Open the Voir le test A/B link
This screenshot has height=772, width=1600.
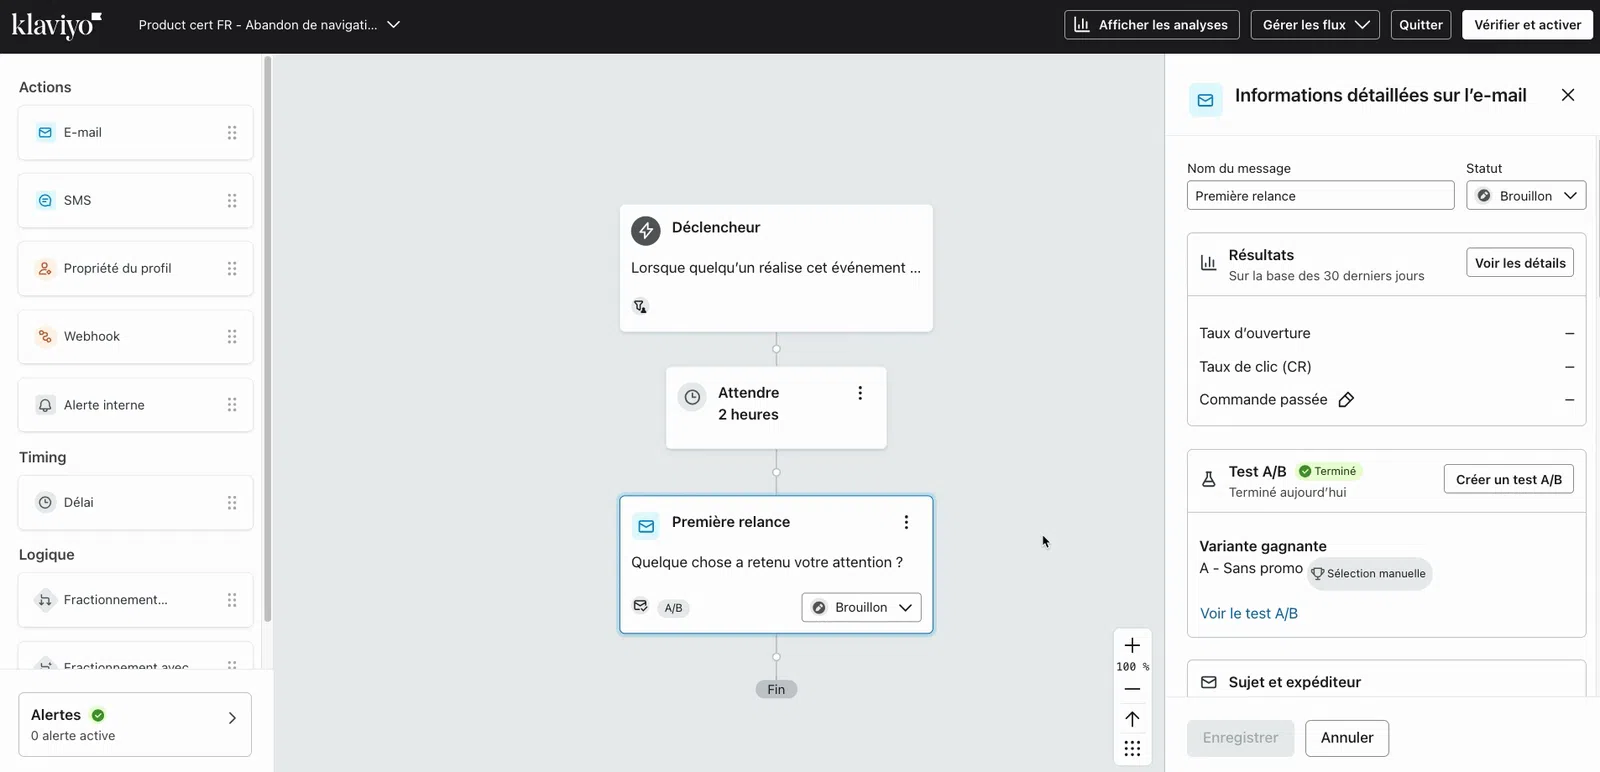click(1249, 614)
